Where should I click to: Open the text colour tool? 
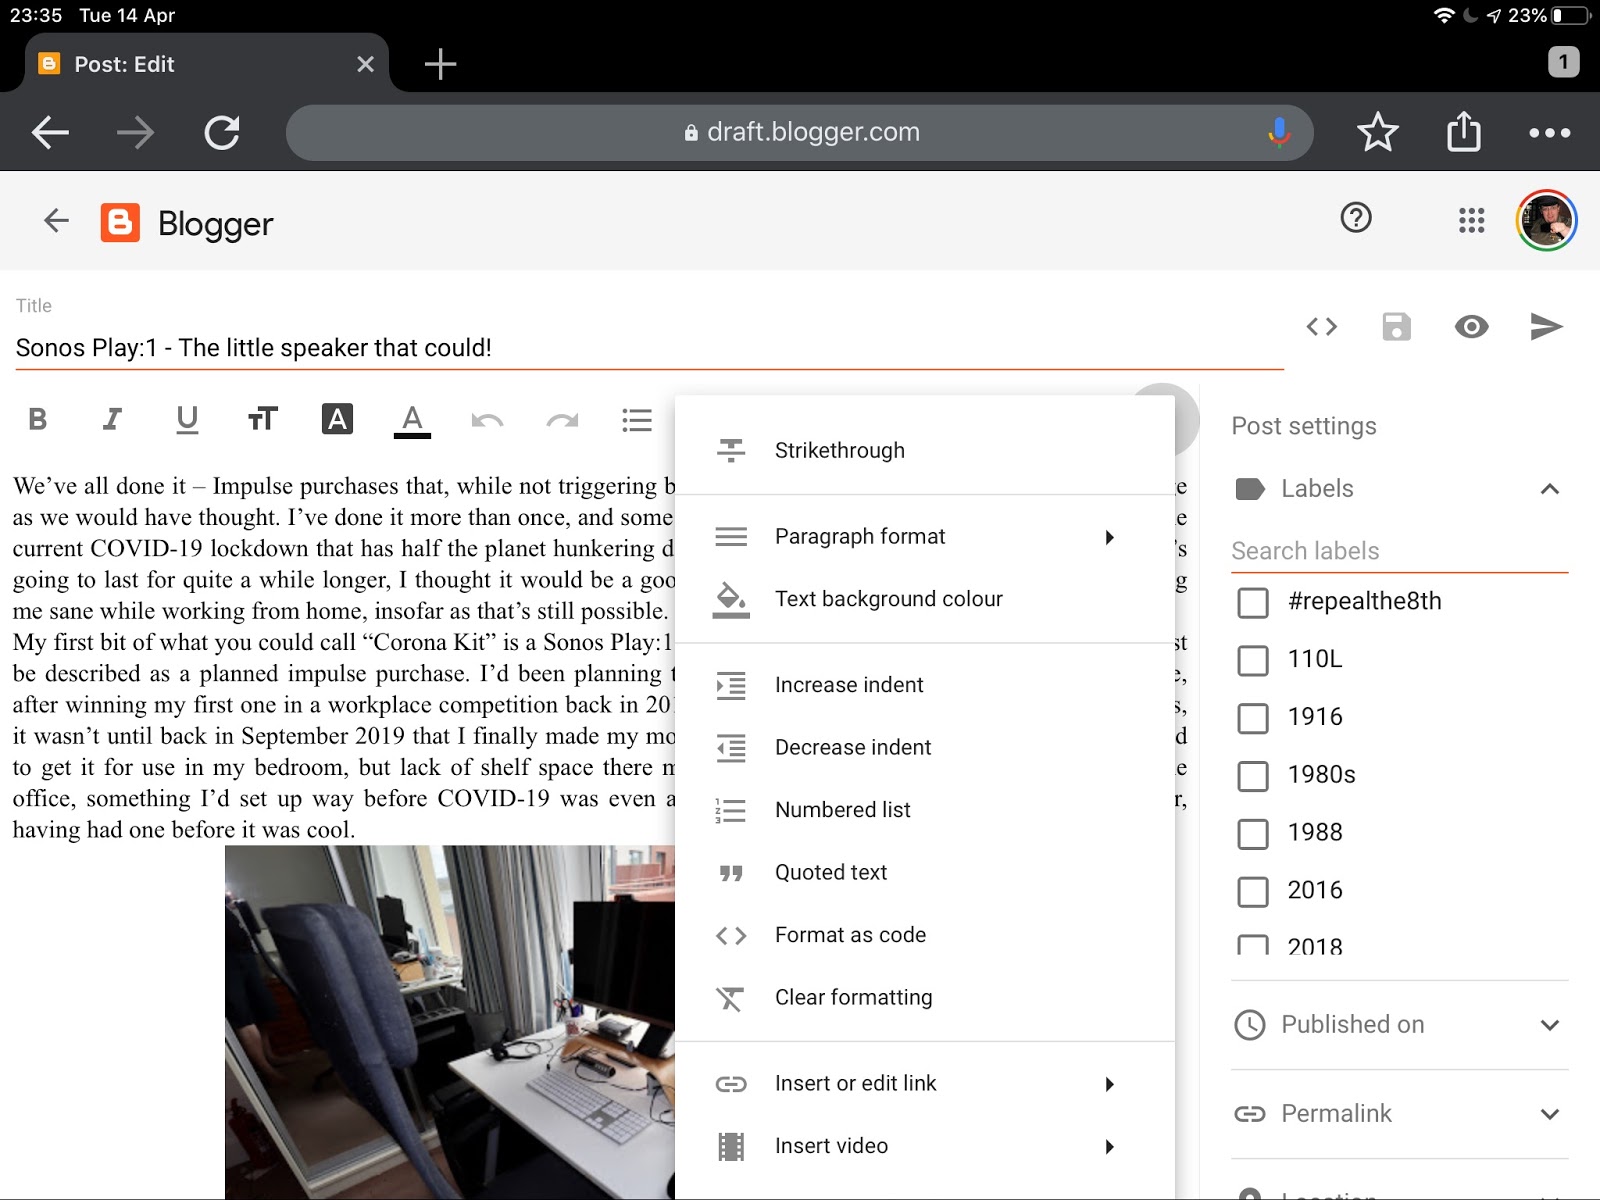tap(338, 419)
